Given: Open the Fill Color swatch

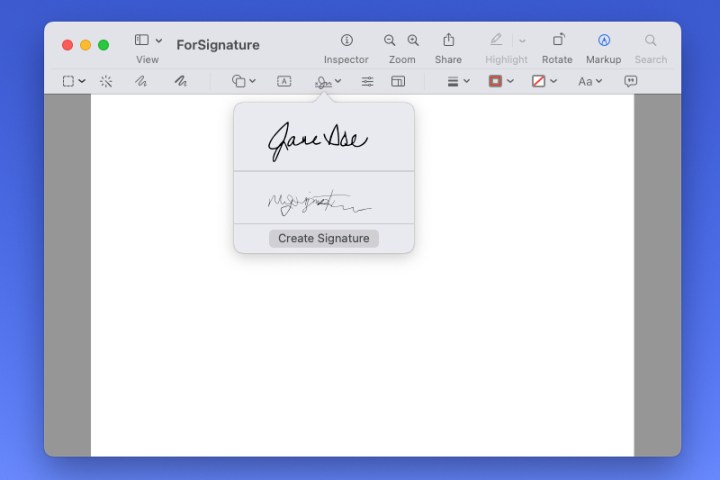Looking at the screenshot, I should (x=544, y=81).
